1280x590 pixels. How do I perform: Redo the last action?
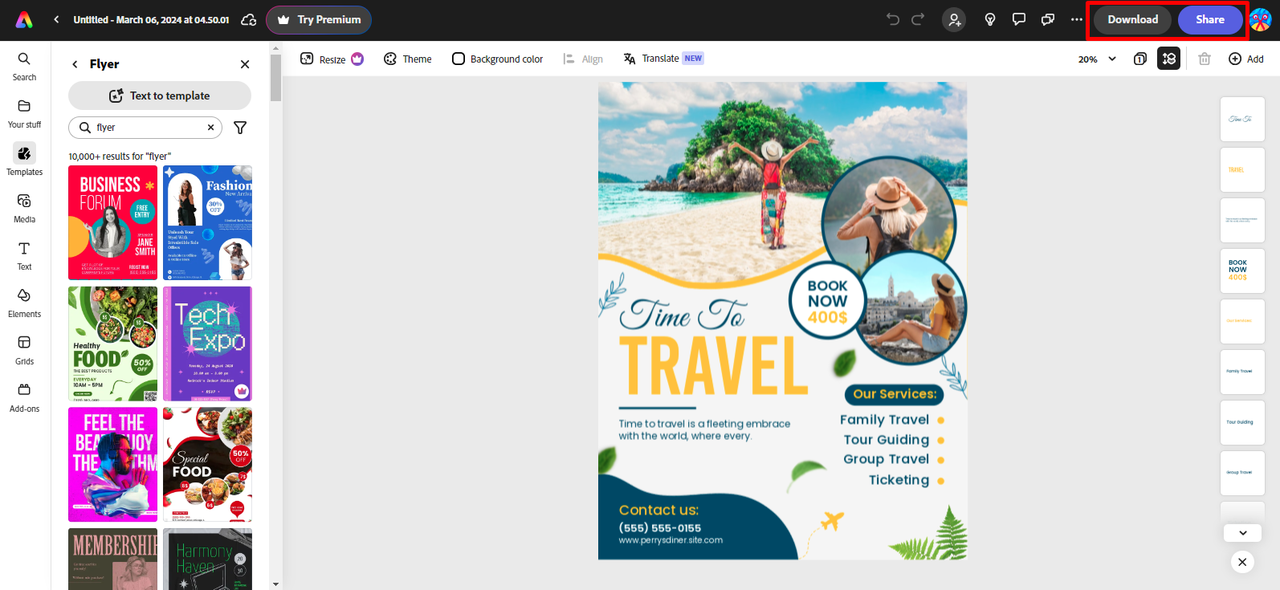[x=918, y=19]
